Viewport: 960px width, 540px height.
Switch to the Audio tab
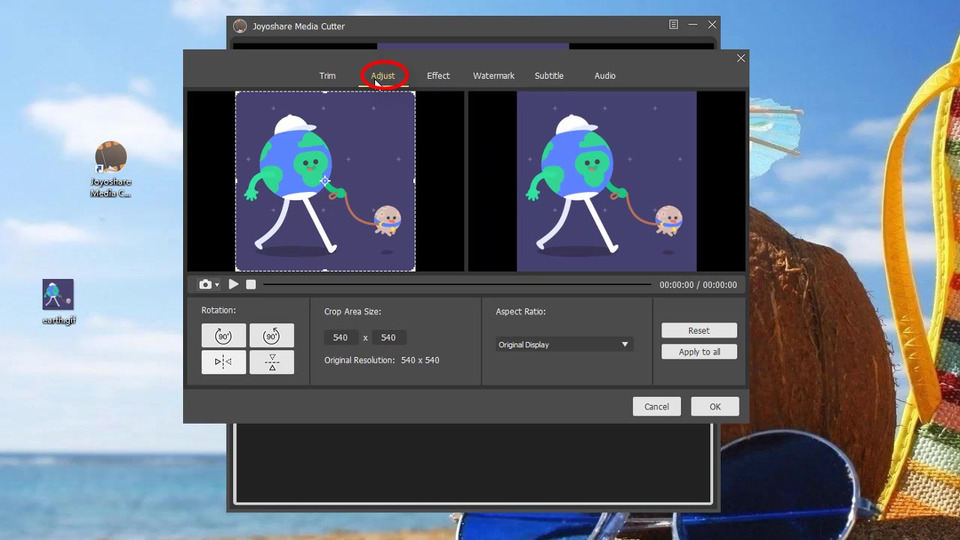(605, 76)
